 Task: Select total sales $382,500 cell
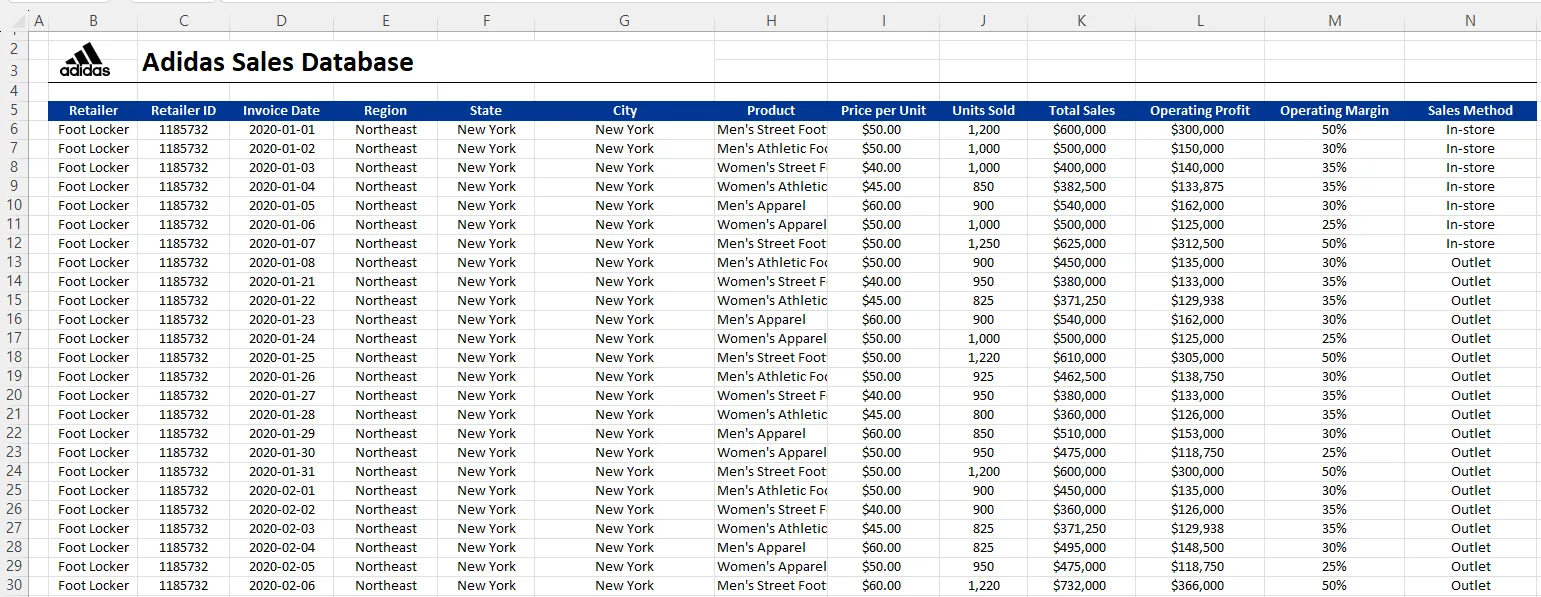pos(1081,187)
